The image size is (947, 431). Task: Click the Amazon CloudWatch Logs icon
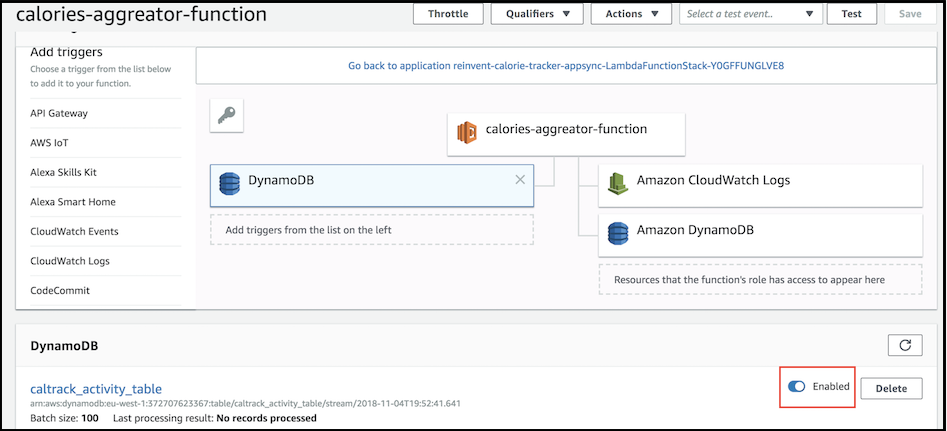coord(618,182)
